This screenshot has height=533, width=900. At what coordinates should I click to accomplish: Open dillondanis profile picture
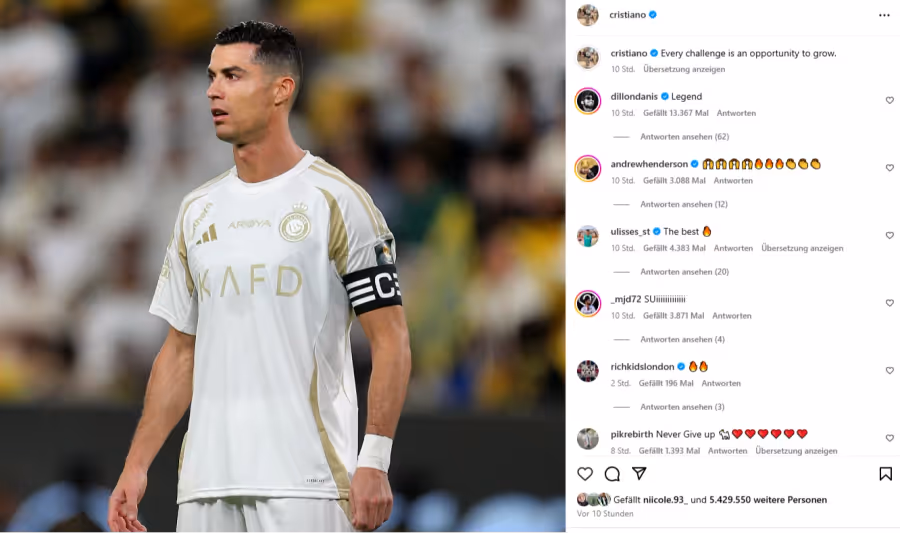pos(588,101)
